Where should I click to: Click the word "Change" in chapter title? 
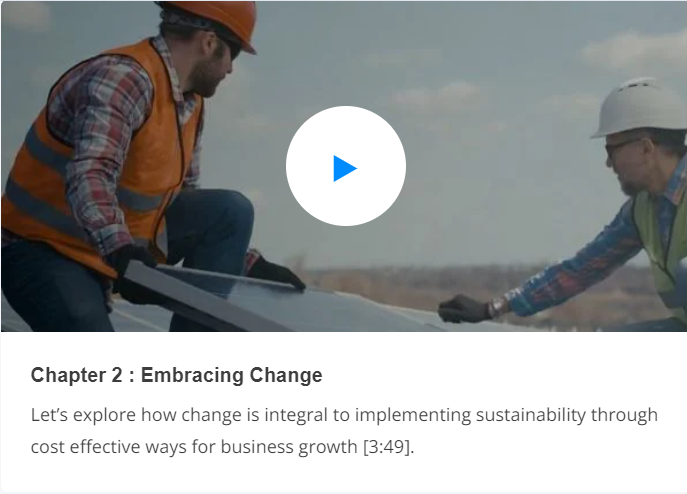[x=286, y=376]
